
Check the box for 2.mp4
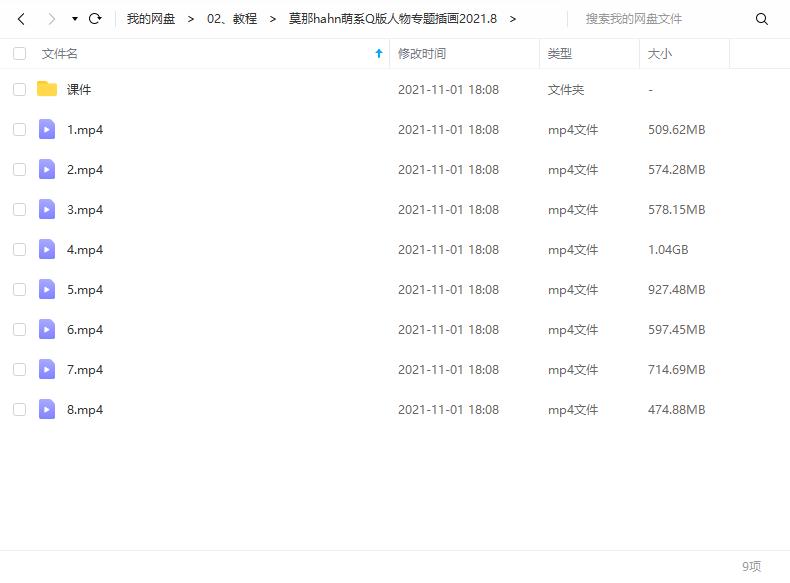[19, 170]
